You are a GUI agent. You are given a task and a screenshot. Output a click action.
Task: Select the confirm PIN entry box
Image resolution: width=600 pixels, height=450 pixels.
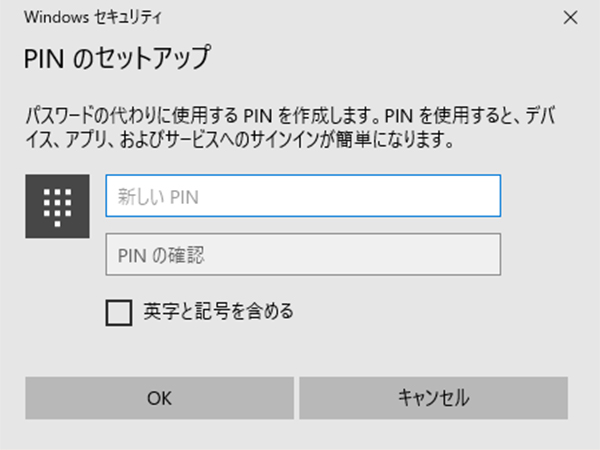pos(302,254)
